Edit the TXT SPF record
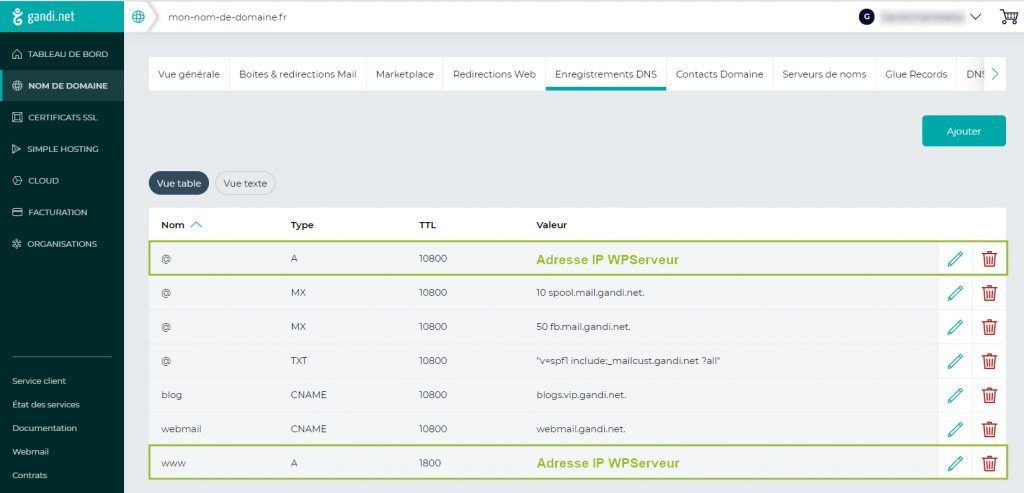1024x493 pixels. coord(955,360)
